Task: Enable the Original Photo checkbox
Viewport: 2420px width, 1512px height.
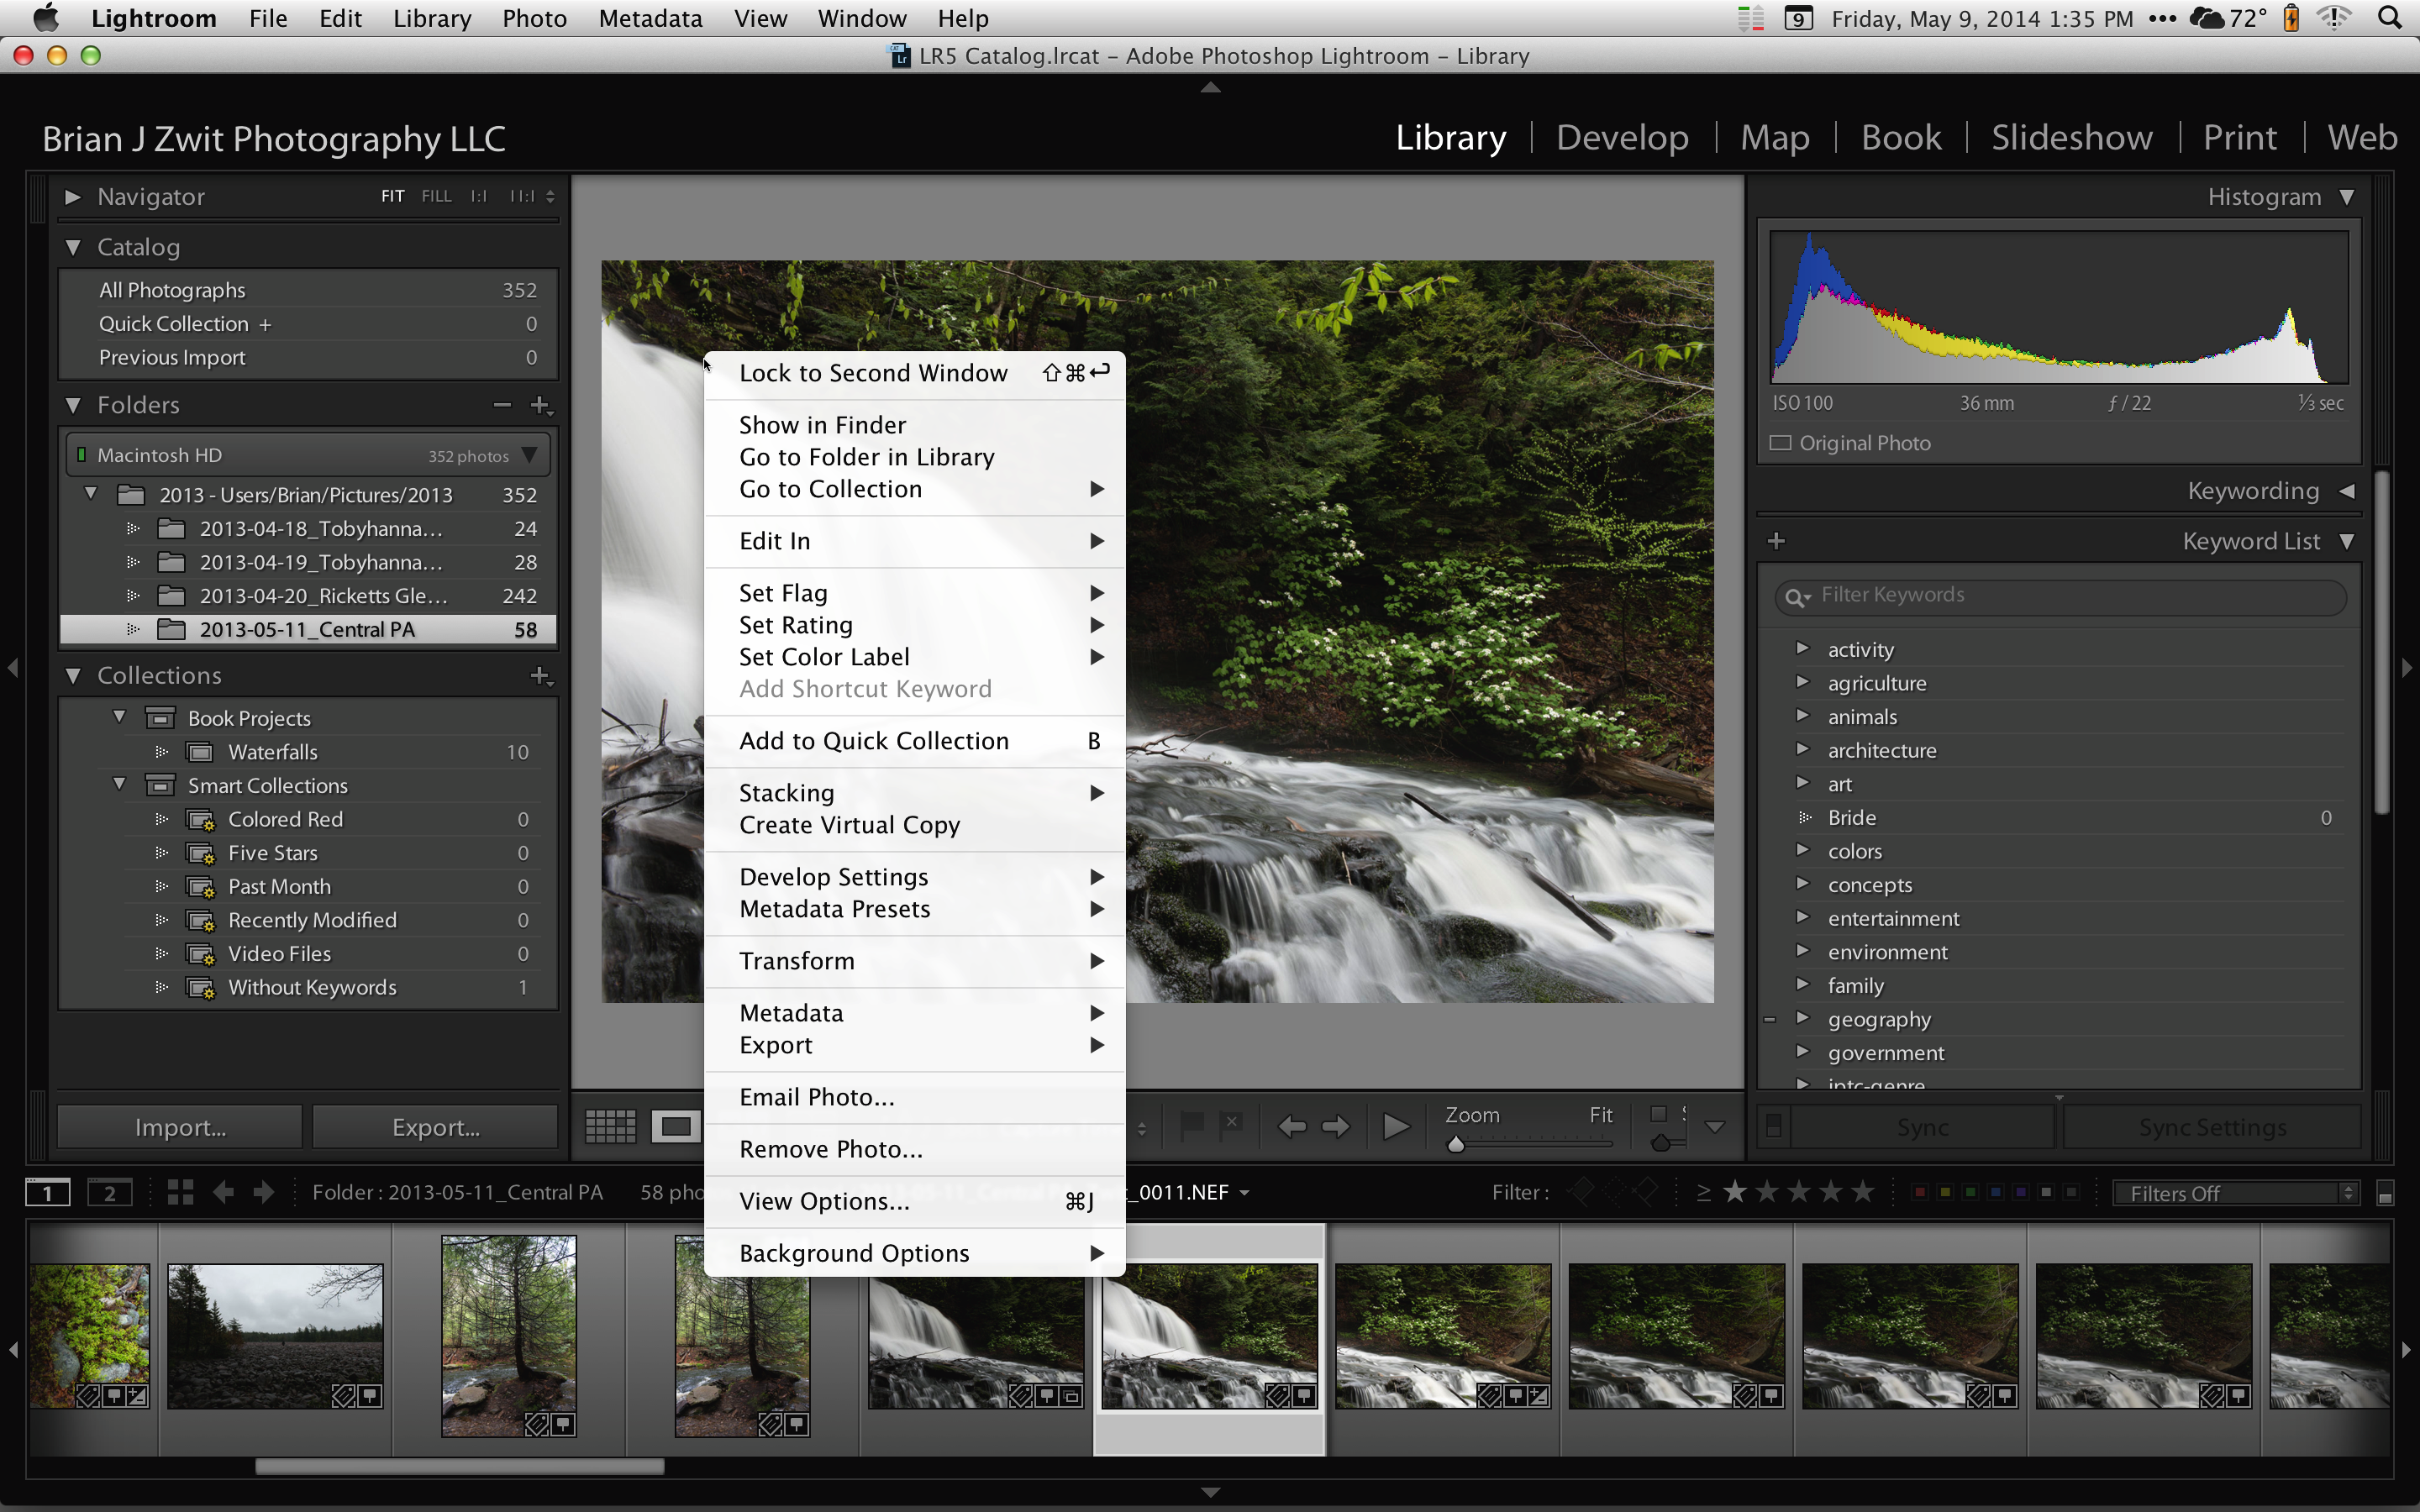Action: [x=1780, y=443]
